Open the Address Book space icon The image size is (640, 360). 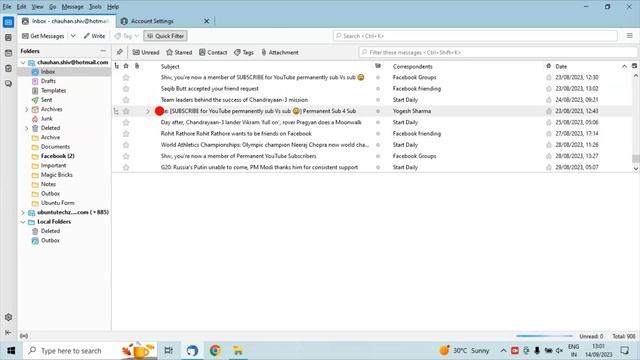8,38
